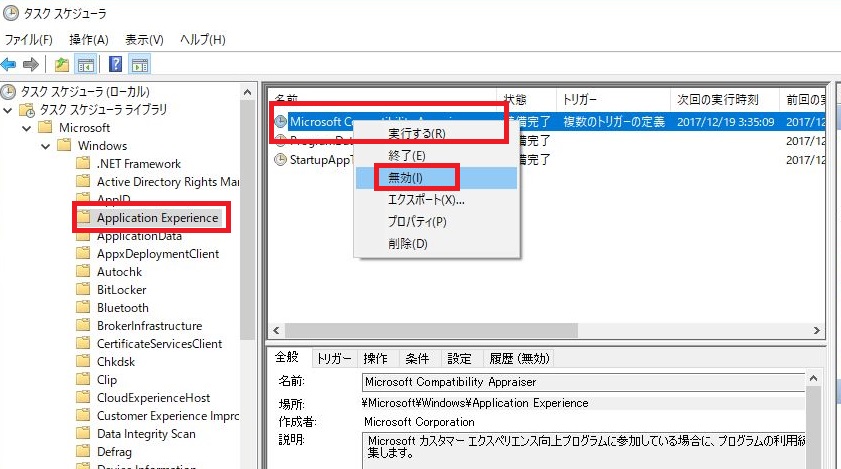
Task: Click the 説明 description text box
Action: tap(584, 451)
